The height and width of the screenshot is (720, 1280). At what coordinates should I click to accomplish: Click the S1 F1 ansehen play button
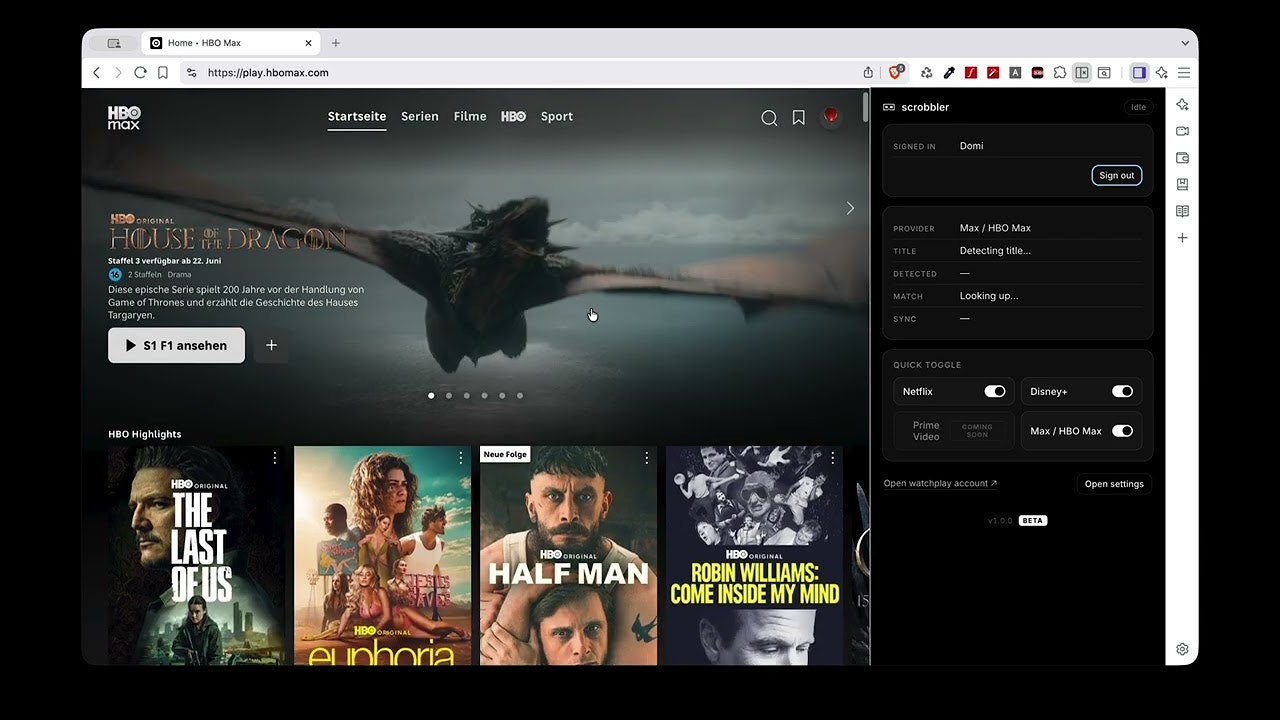176,345
